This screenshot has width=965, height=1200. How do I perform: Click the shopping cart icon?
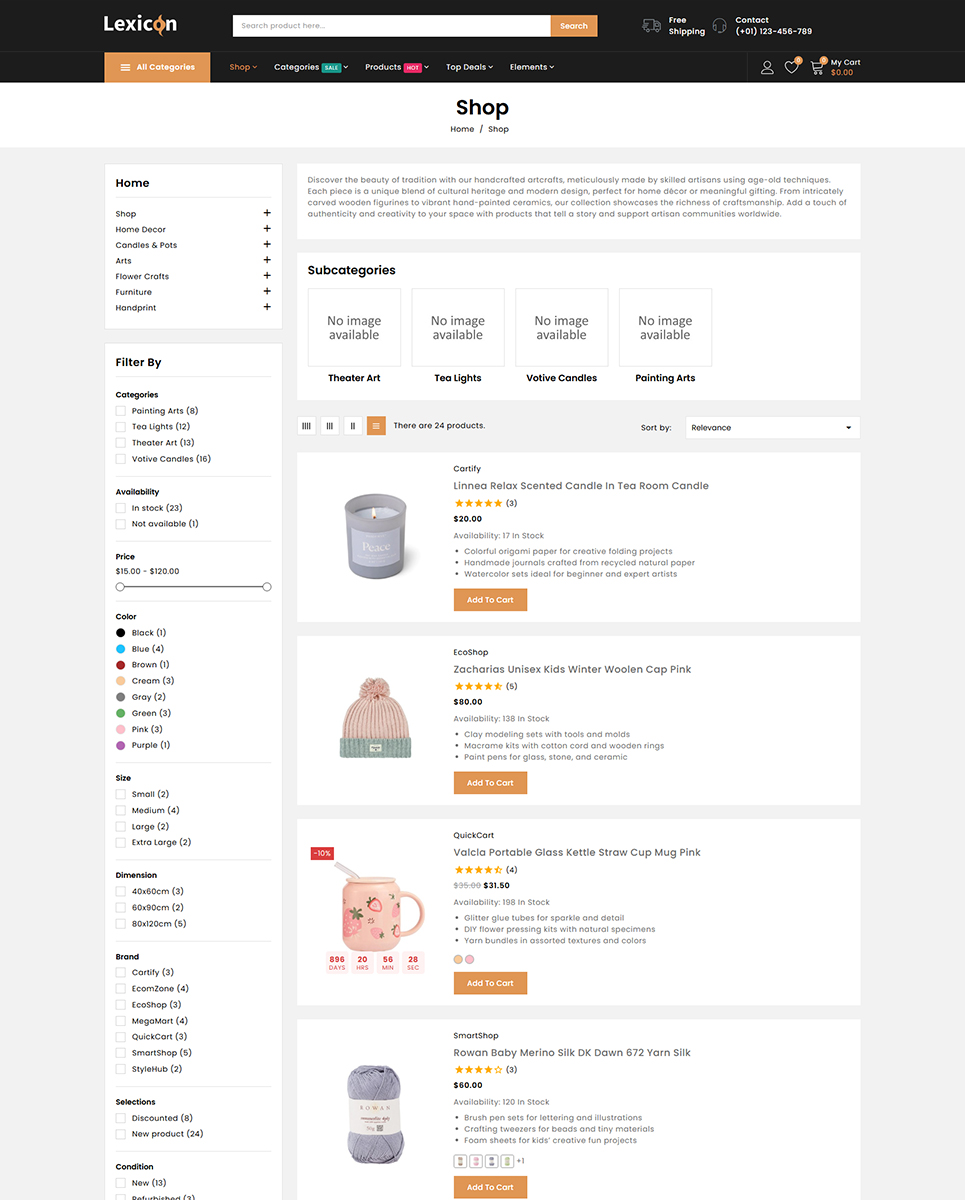coord(817,68)
